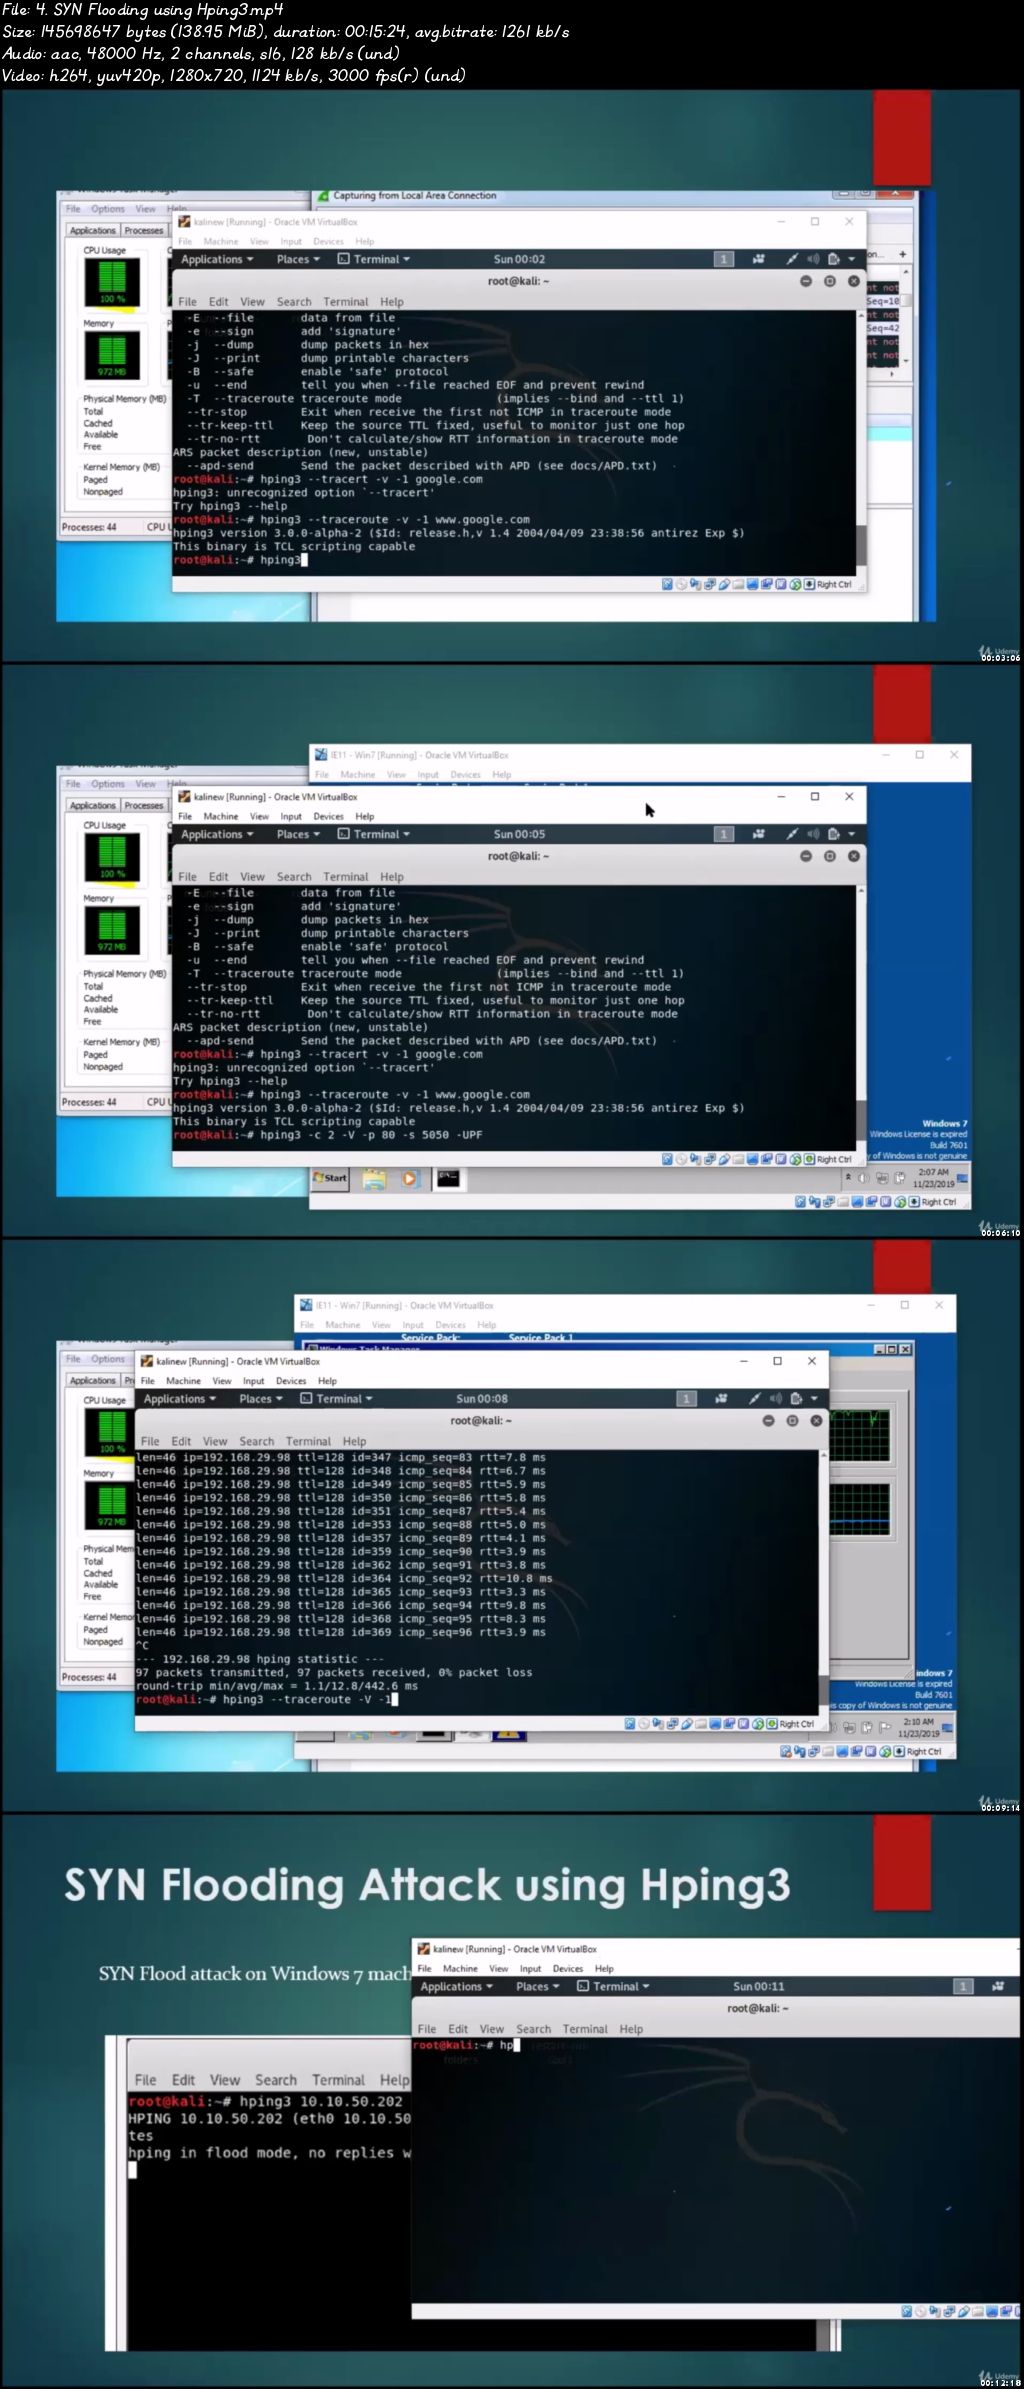The height and width of the screenshot is (2389, 1024).
Task: Open terminal File menu in the Sun 00:11 Kali window
Action: tap(427, 2029)
